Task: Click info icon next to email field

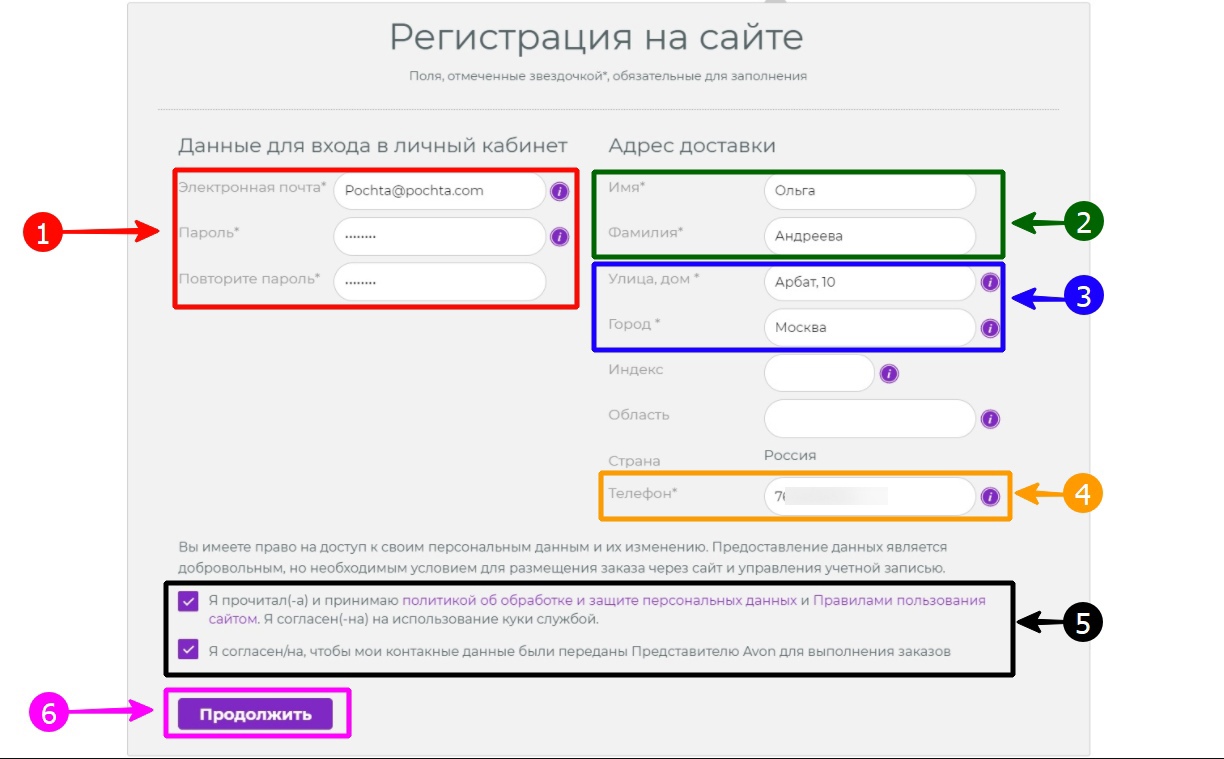Action: click(x=559, y=191)
